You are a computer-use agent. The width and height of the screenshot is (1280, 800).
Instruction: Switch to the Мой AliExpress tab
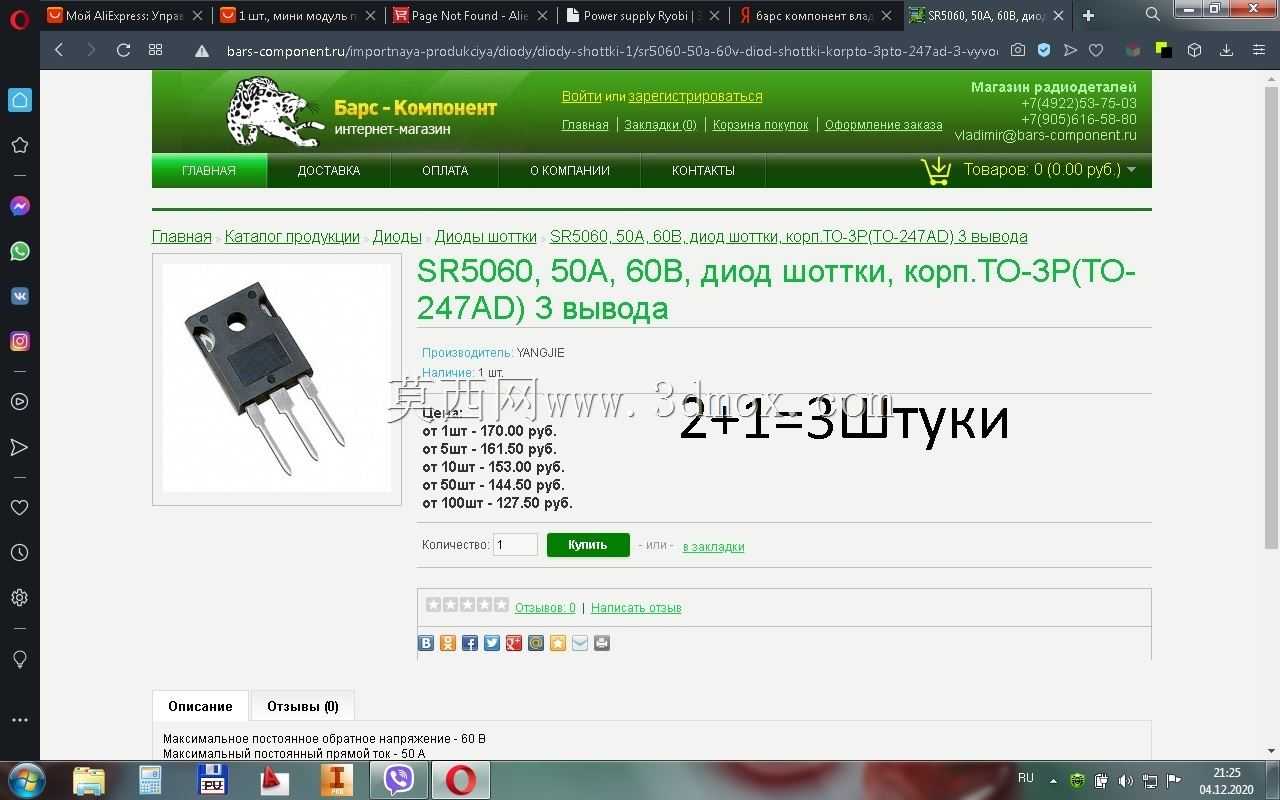pyautogui.click(x=125, y=15)
